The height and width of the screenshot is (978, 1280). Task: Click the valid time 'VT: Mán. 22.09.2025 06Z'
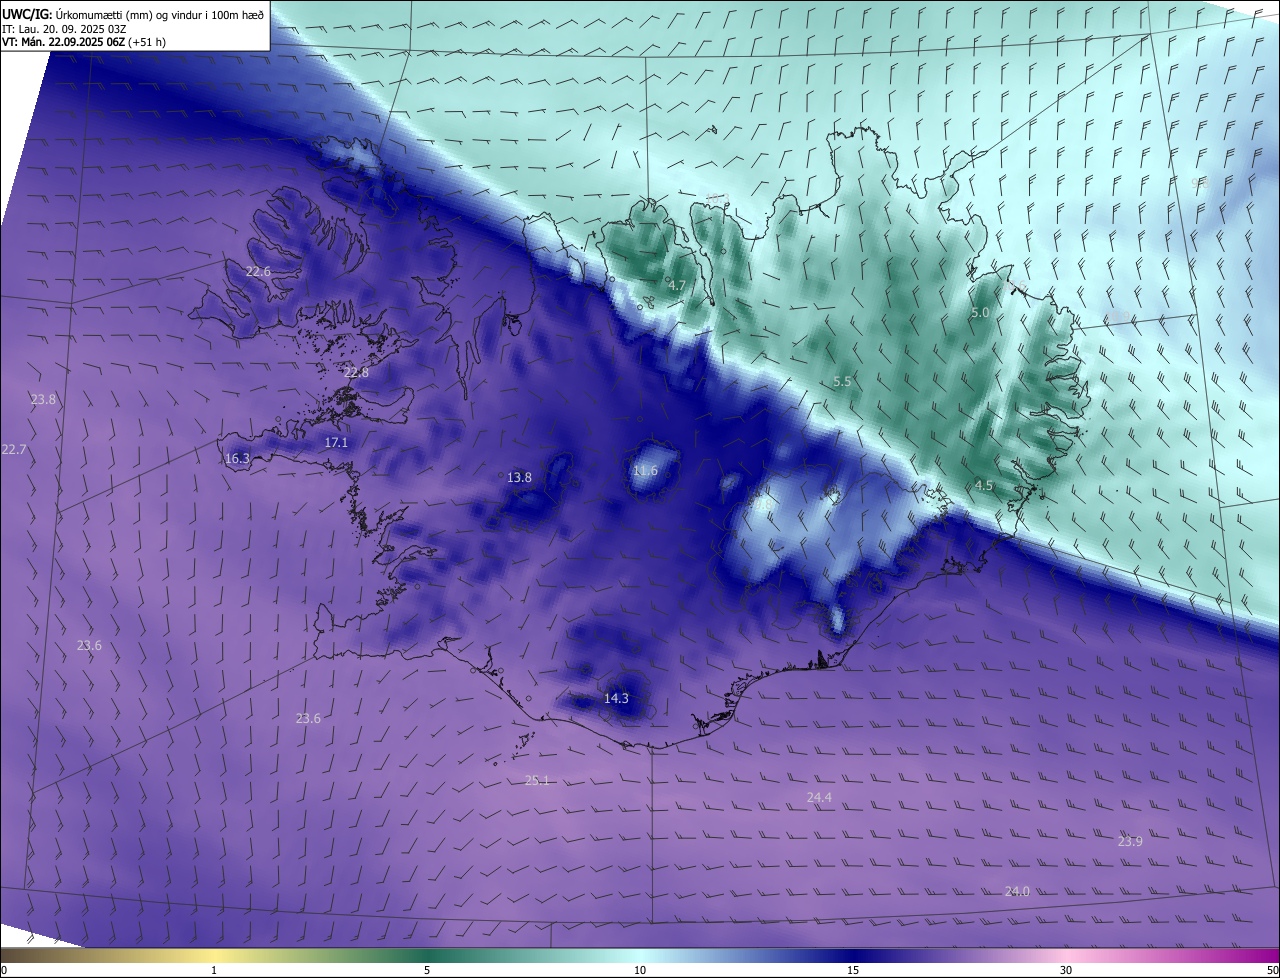pos(63,42)
